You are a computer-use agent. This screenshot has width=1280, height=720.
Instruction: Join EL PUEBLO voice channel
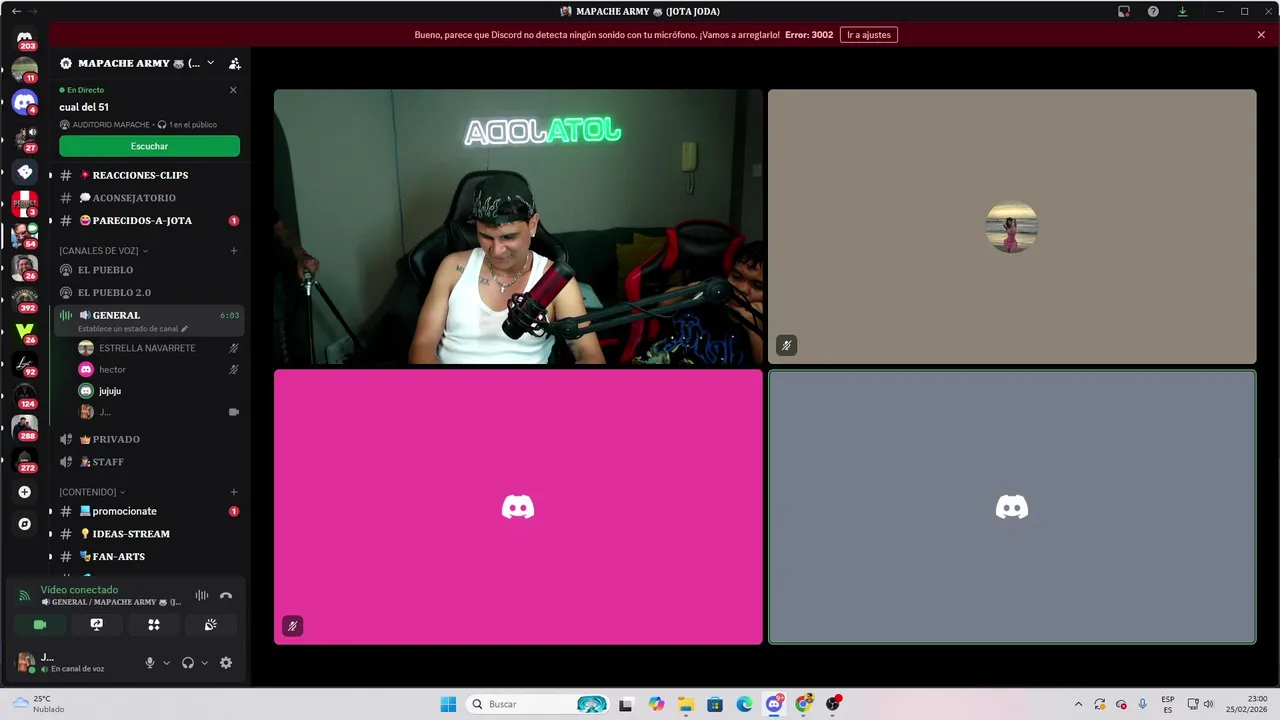(149, 270)
